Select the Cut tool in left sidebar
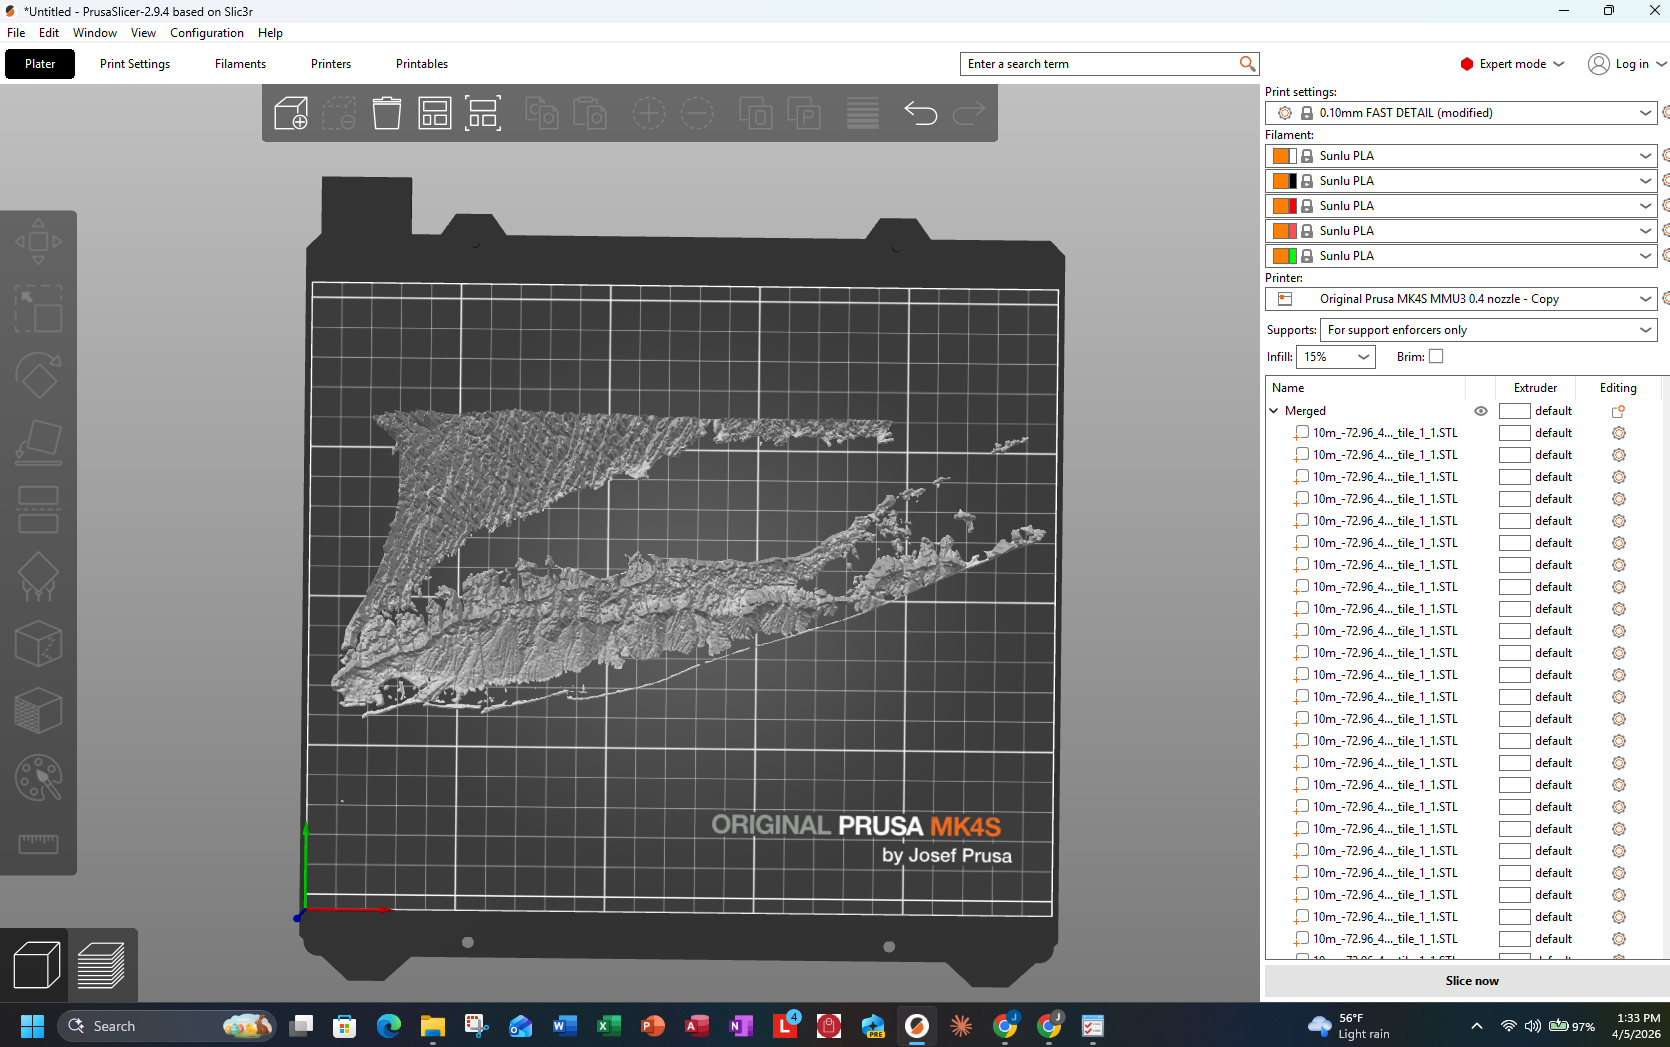 pyautogui.click(x=38, y=510)
